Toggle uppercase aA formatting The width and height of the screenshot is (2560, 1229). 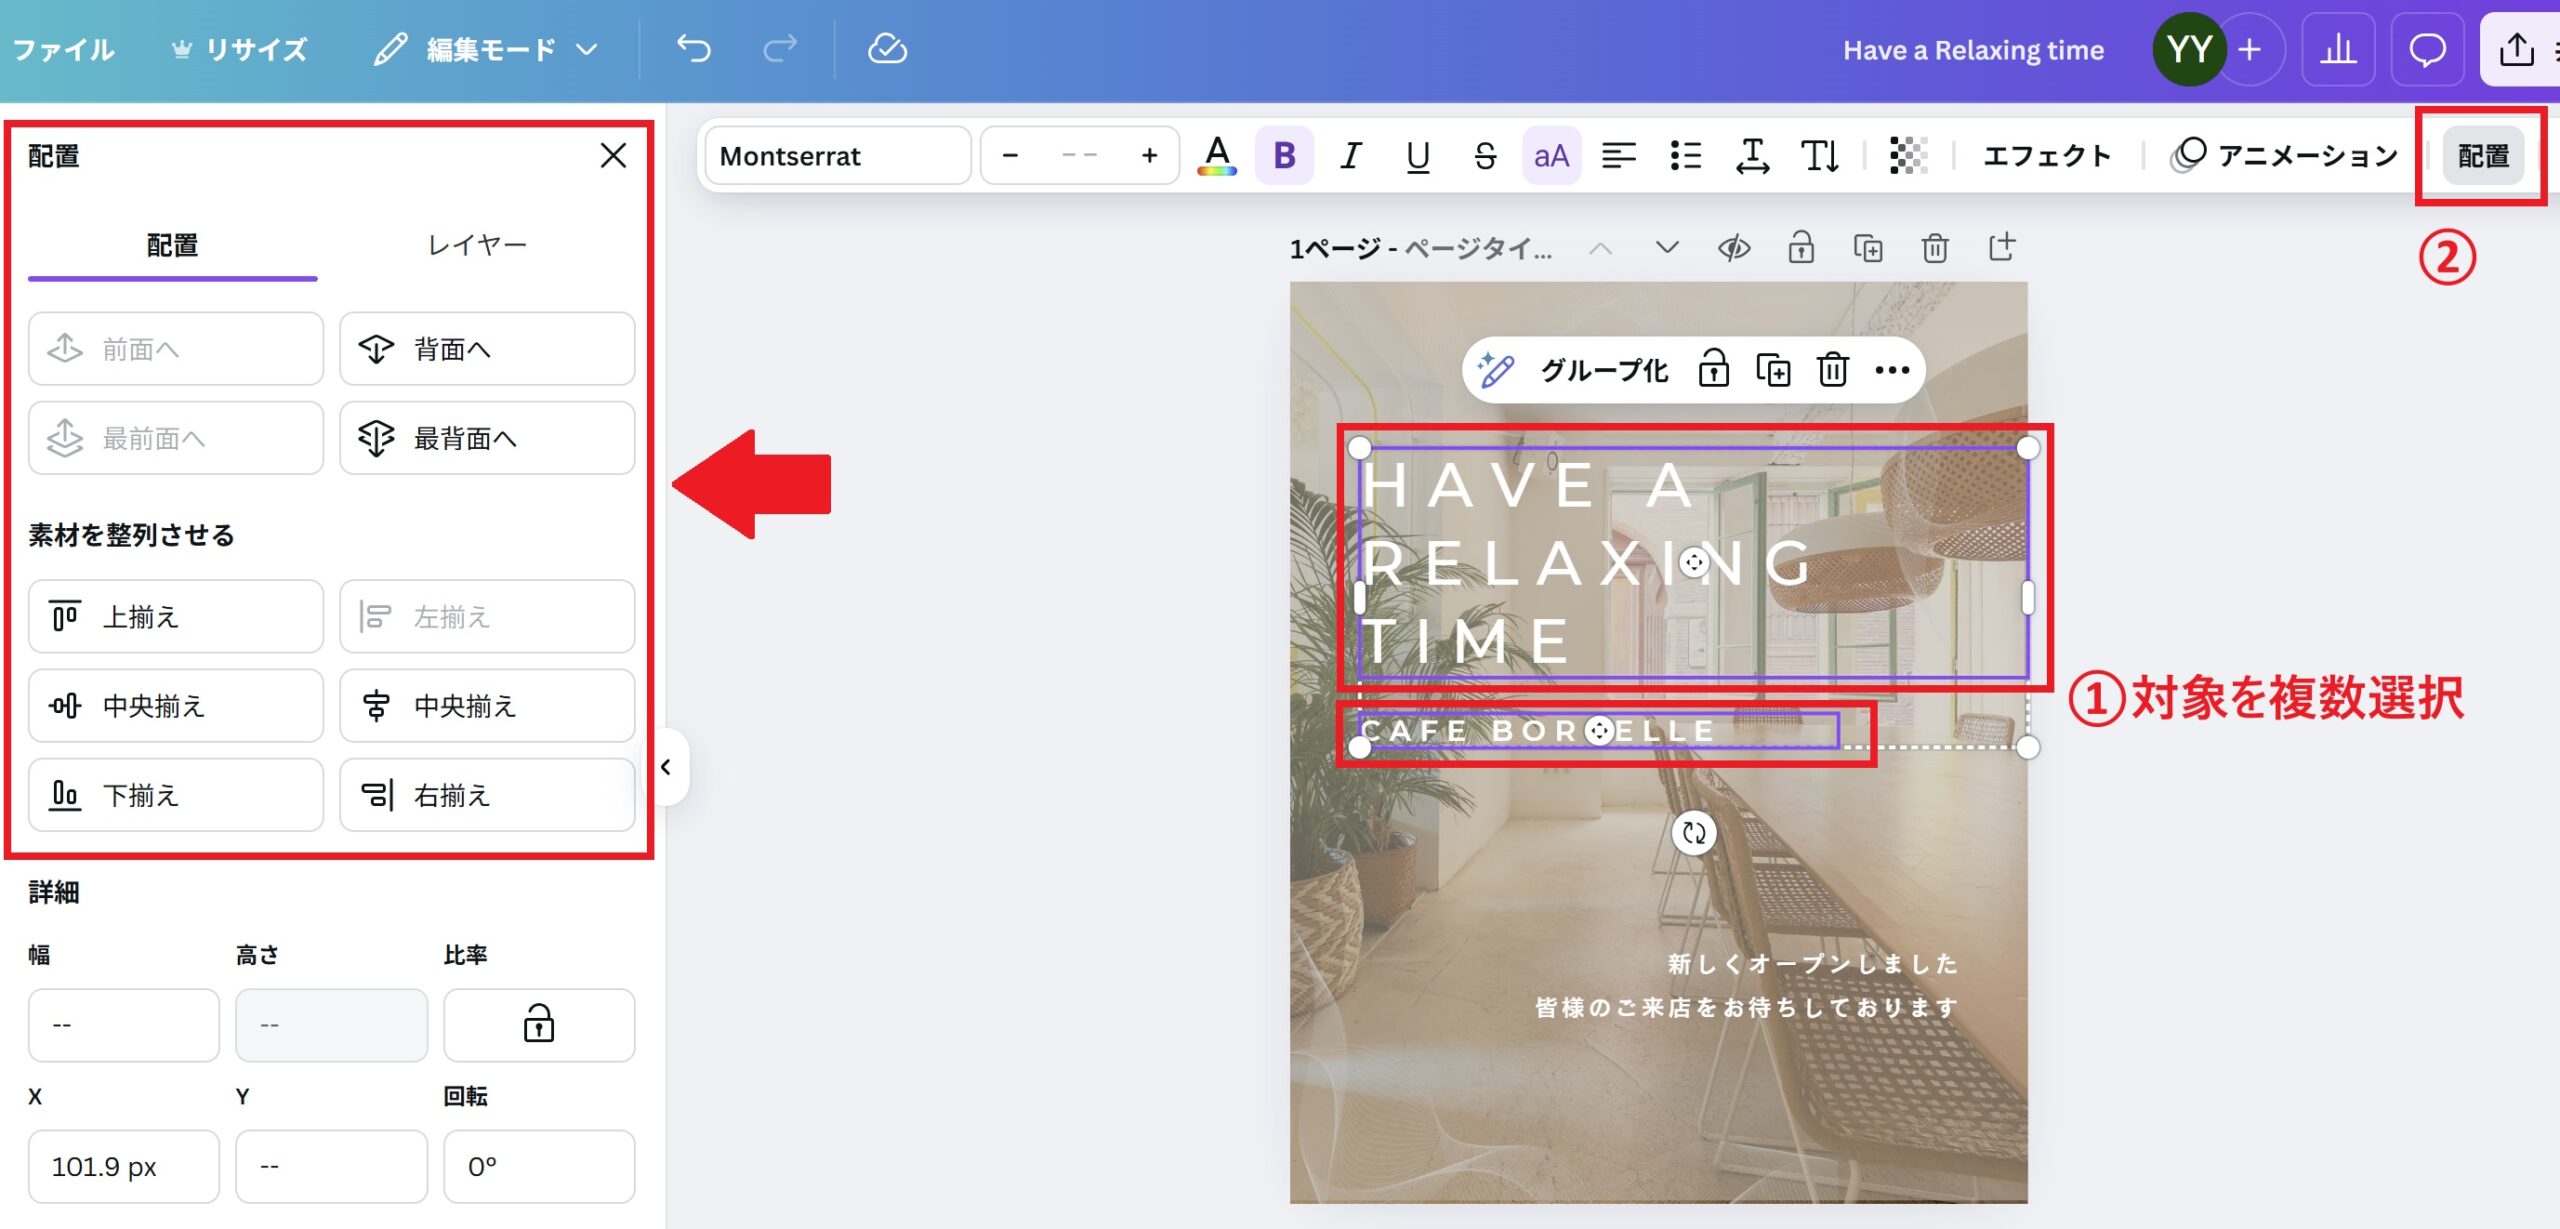1551,156
